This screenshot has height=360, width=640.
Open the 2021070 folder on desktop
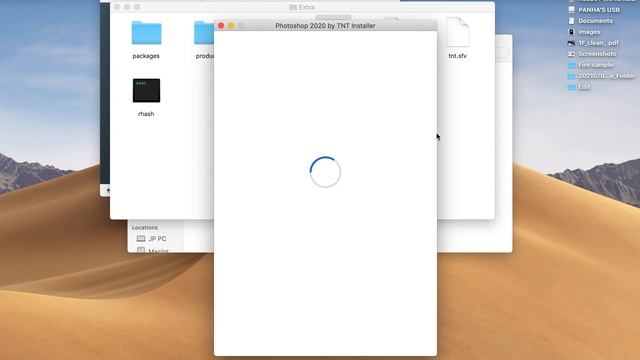tap(601, 76)
